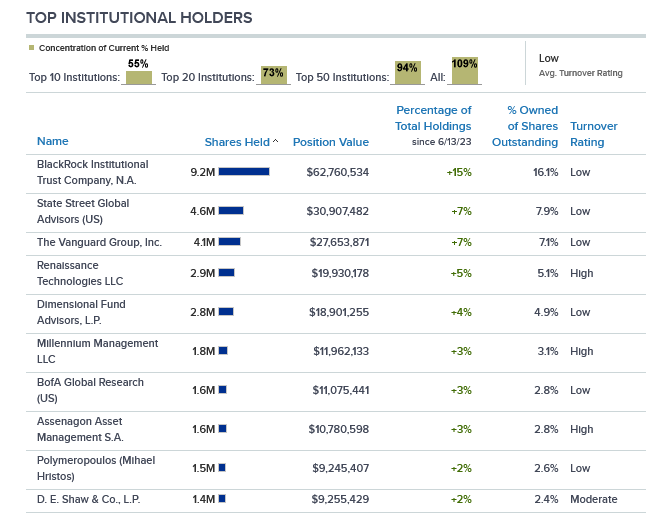Click the $27,653,871 position value
The image size is (666, 527).
click(x=339, y=242)
